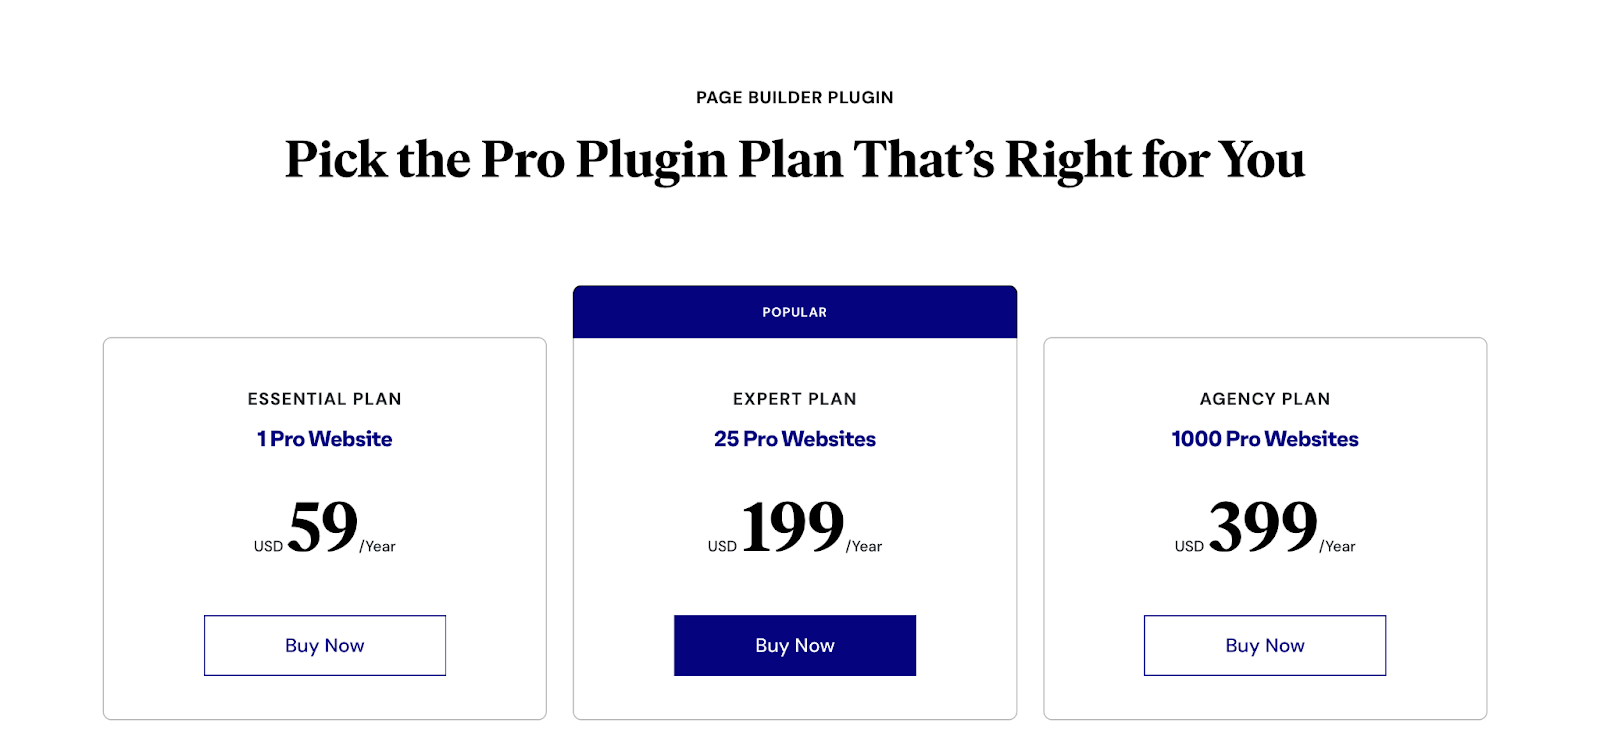Click the "1000 Pro Websites" link
The width and height of the screenshot is (1600, 737).
(1265, 439)
